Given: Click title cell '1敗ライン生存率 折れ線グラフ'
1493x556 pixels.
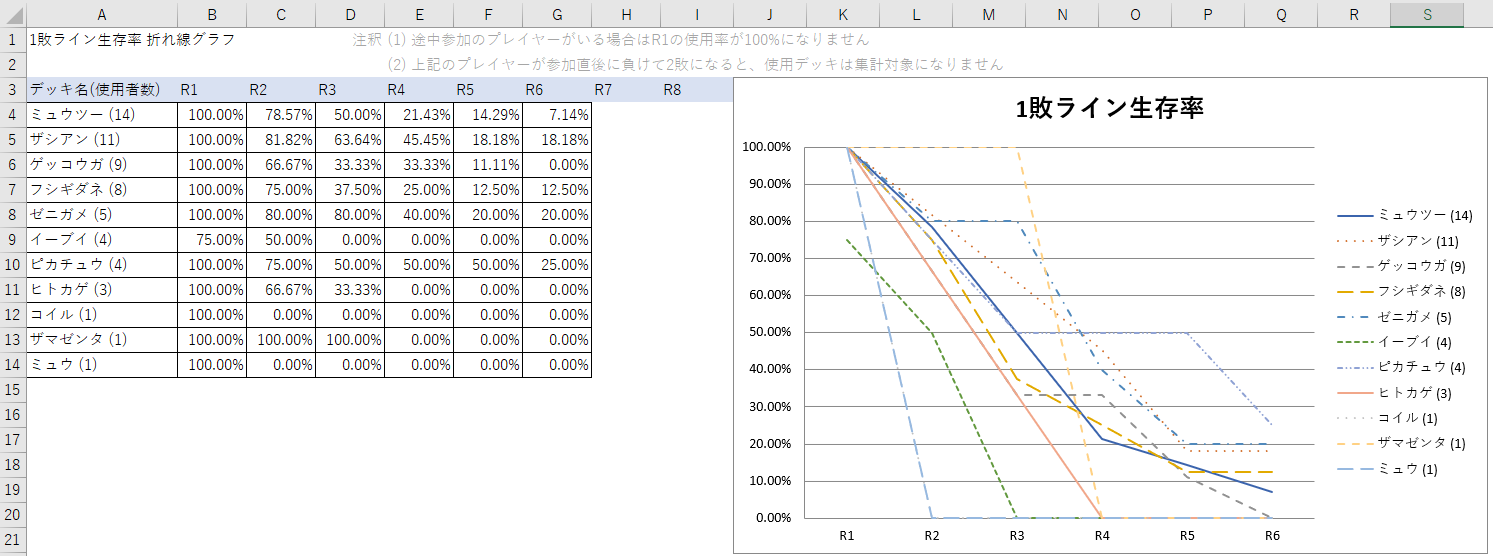Looking at the screenshot, I should [x=132, y=40].
